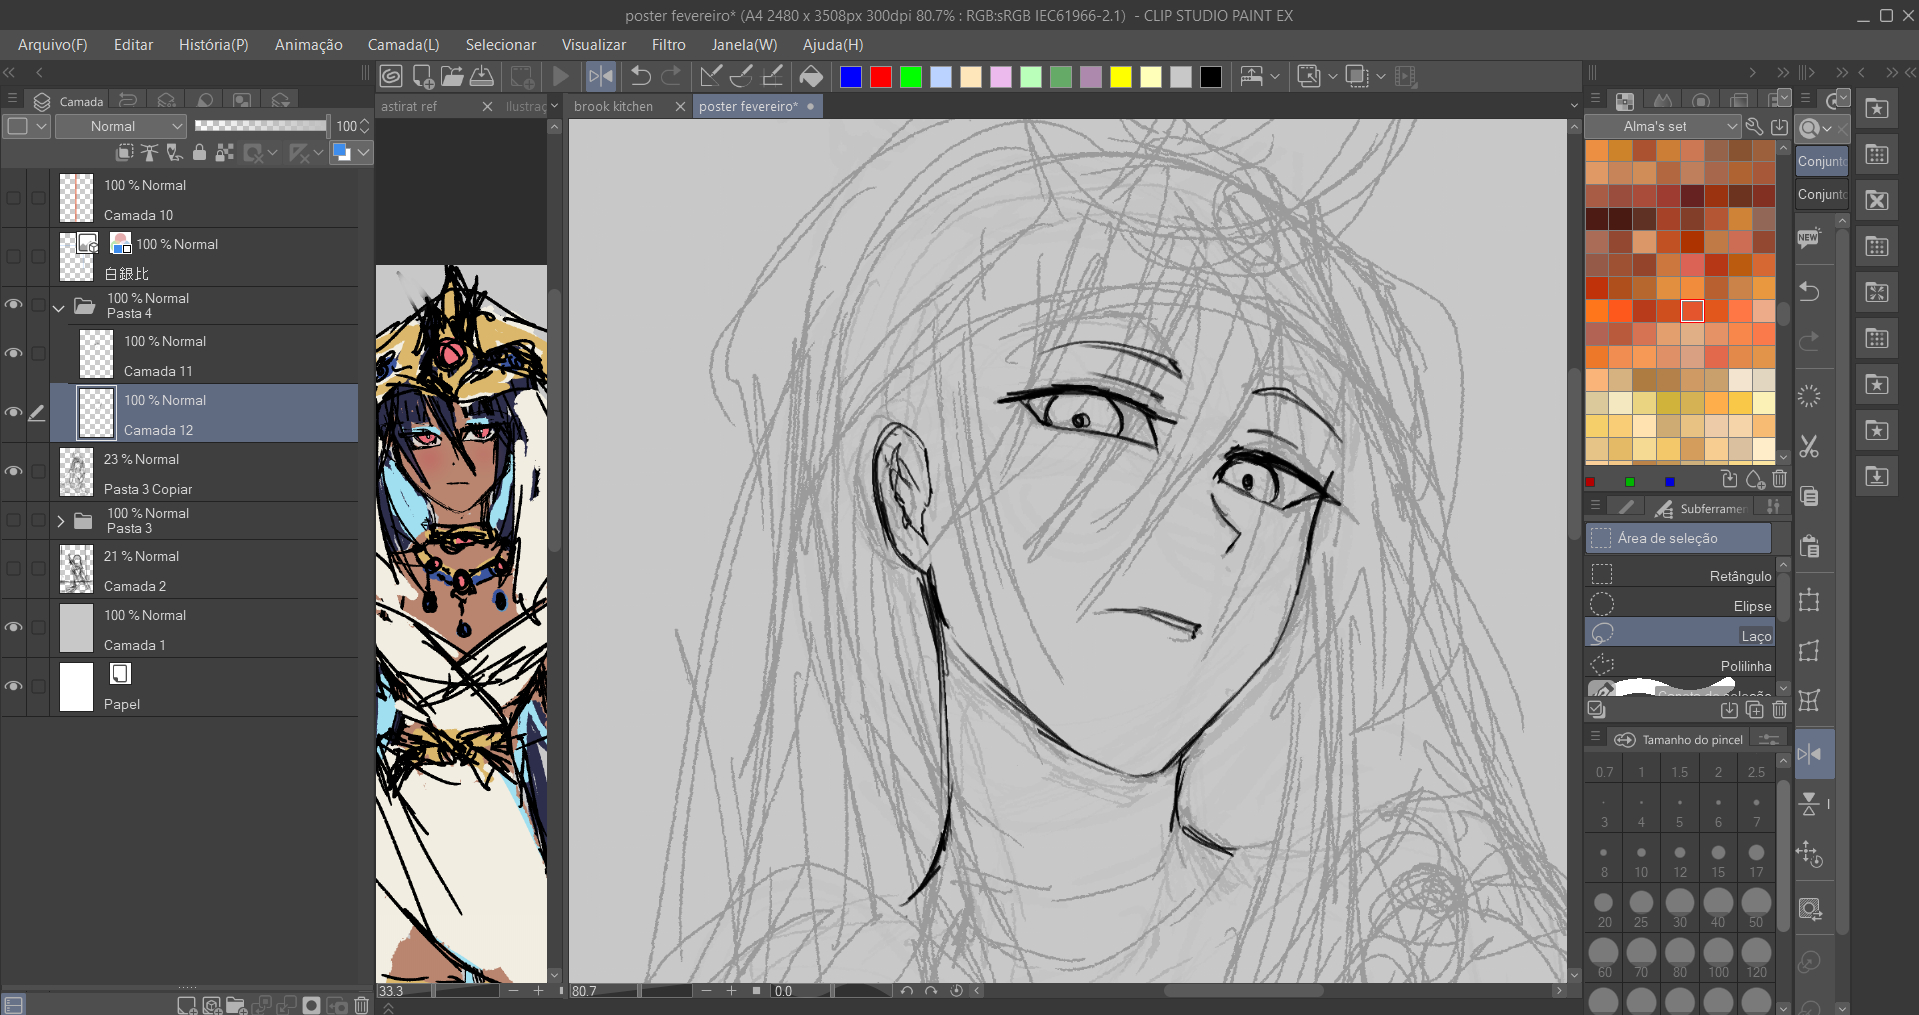Switch to the brook kitchen tab
Viewport: 1919px width, 1015px height.
pos(613,106)
